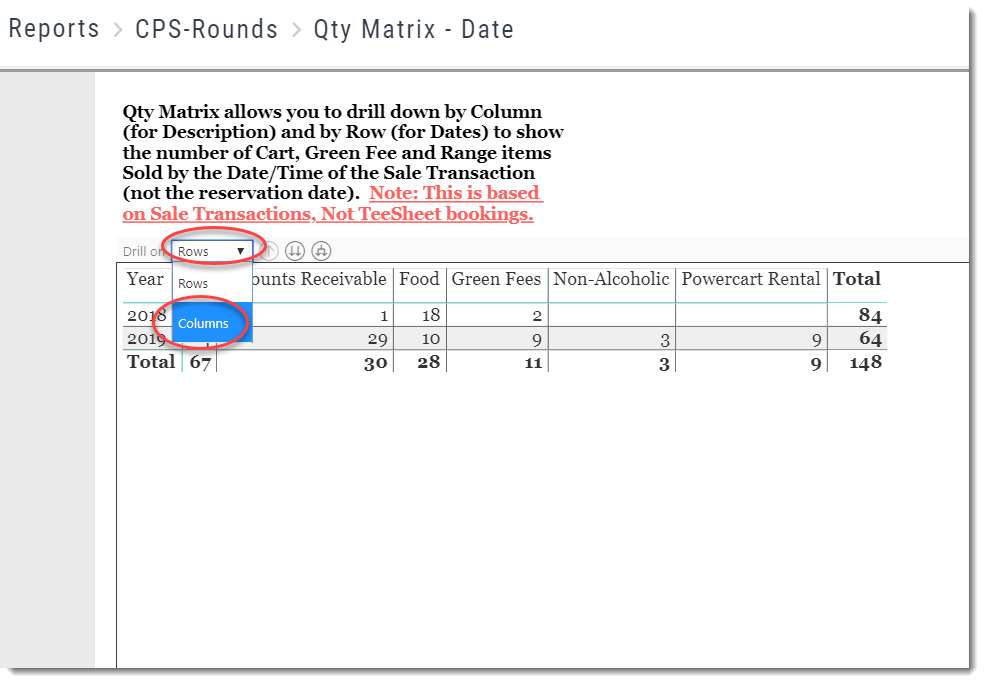The image size is (984, 683).
Task: Click the Powercart Rental column header
Action: (x=751, y=279)
